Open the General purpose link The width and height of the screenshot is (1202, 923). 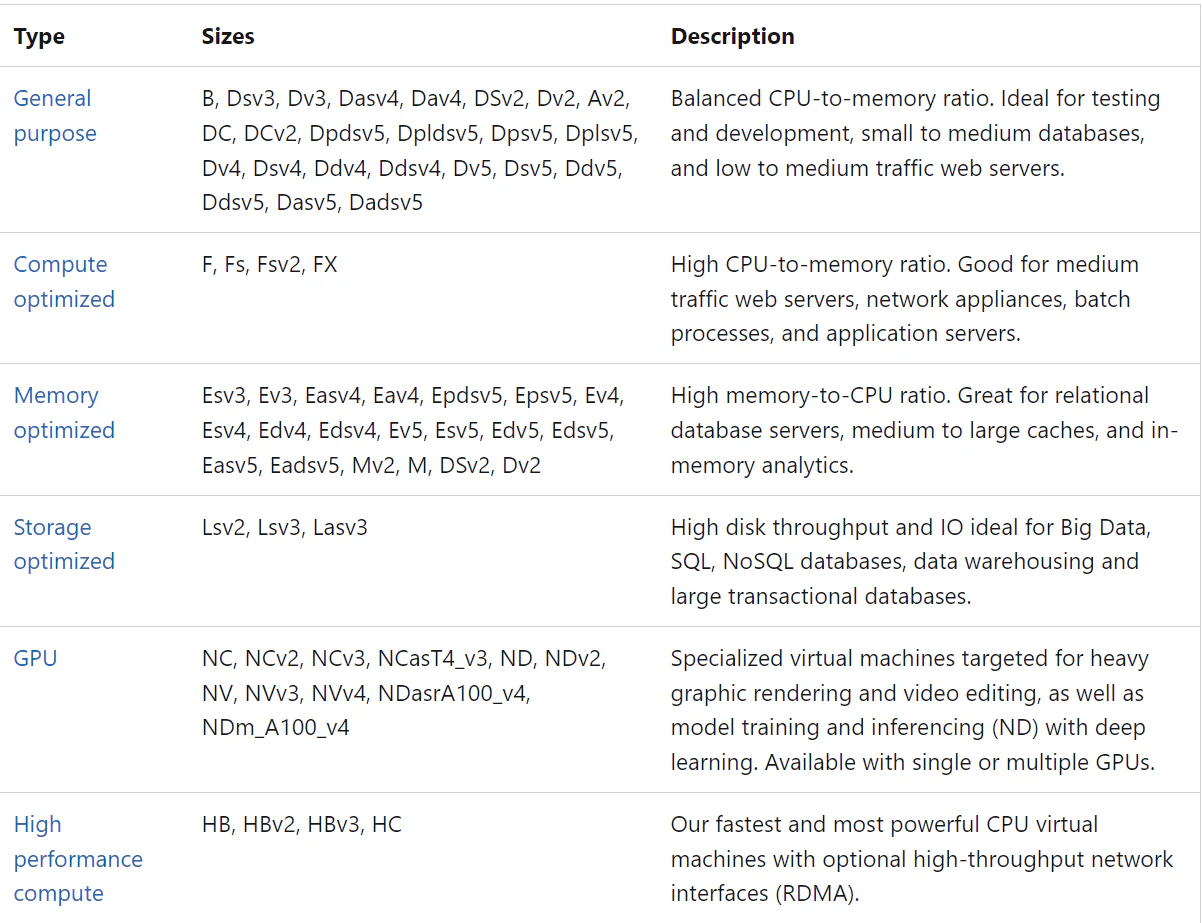point(55,116)
